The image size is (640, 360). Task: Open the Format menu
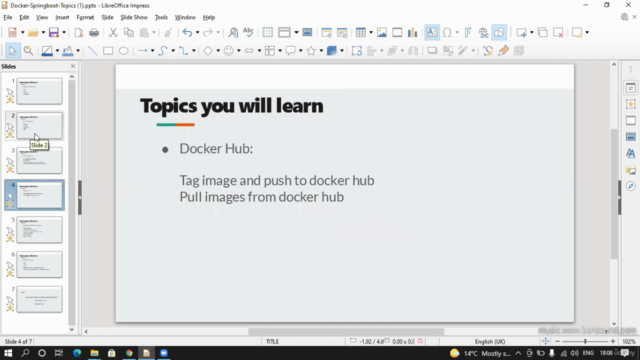coord(85,17)
